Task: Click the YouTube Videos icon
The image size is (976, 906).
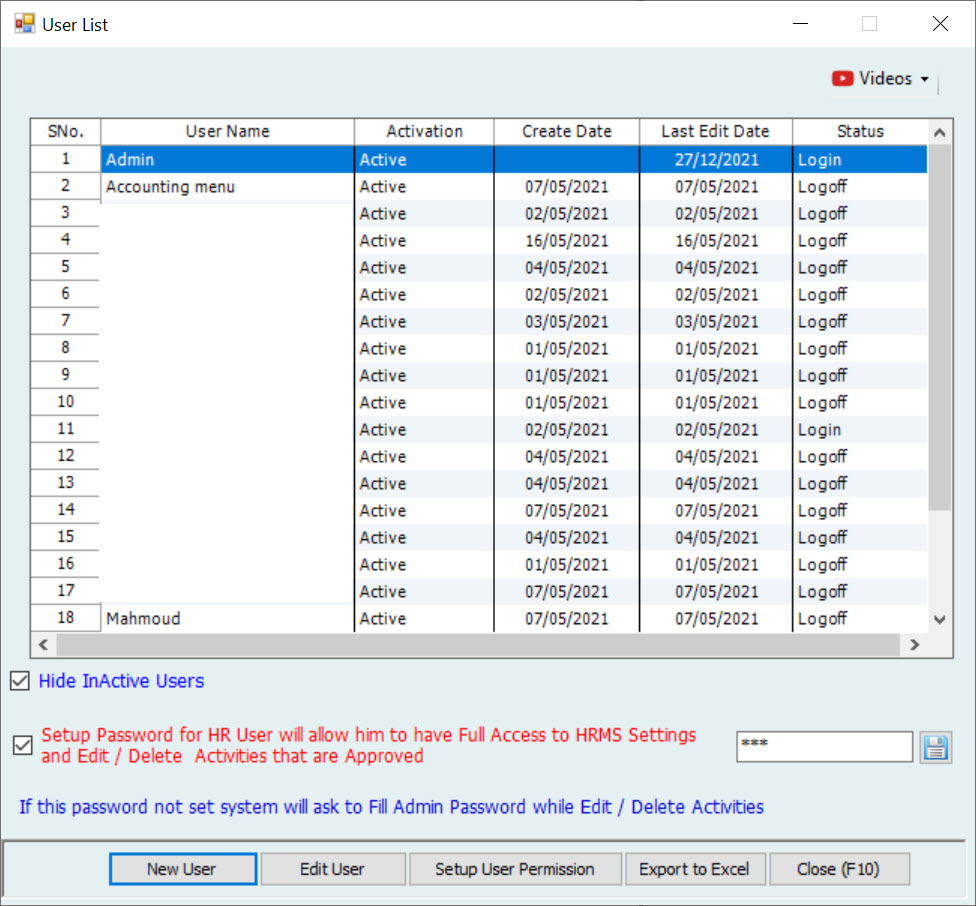Action: click(x=842, y=78)
